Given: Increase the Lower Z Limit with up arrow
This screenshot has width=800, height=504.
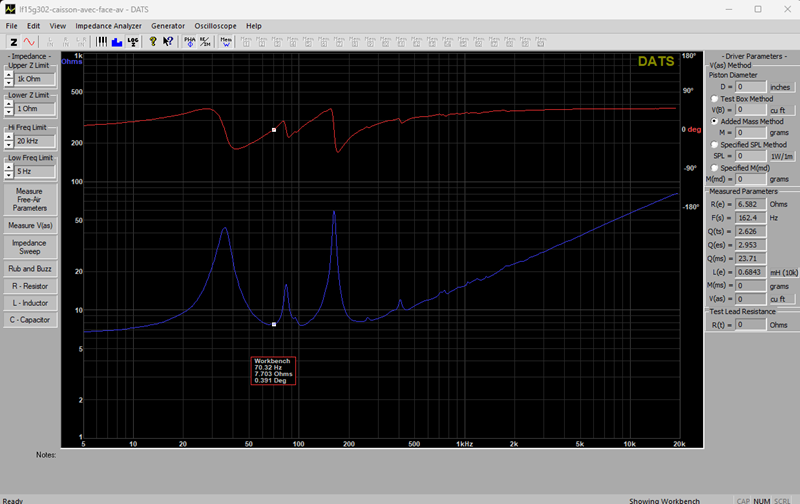Looking at the screenshot, I should coord(9,105).
